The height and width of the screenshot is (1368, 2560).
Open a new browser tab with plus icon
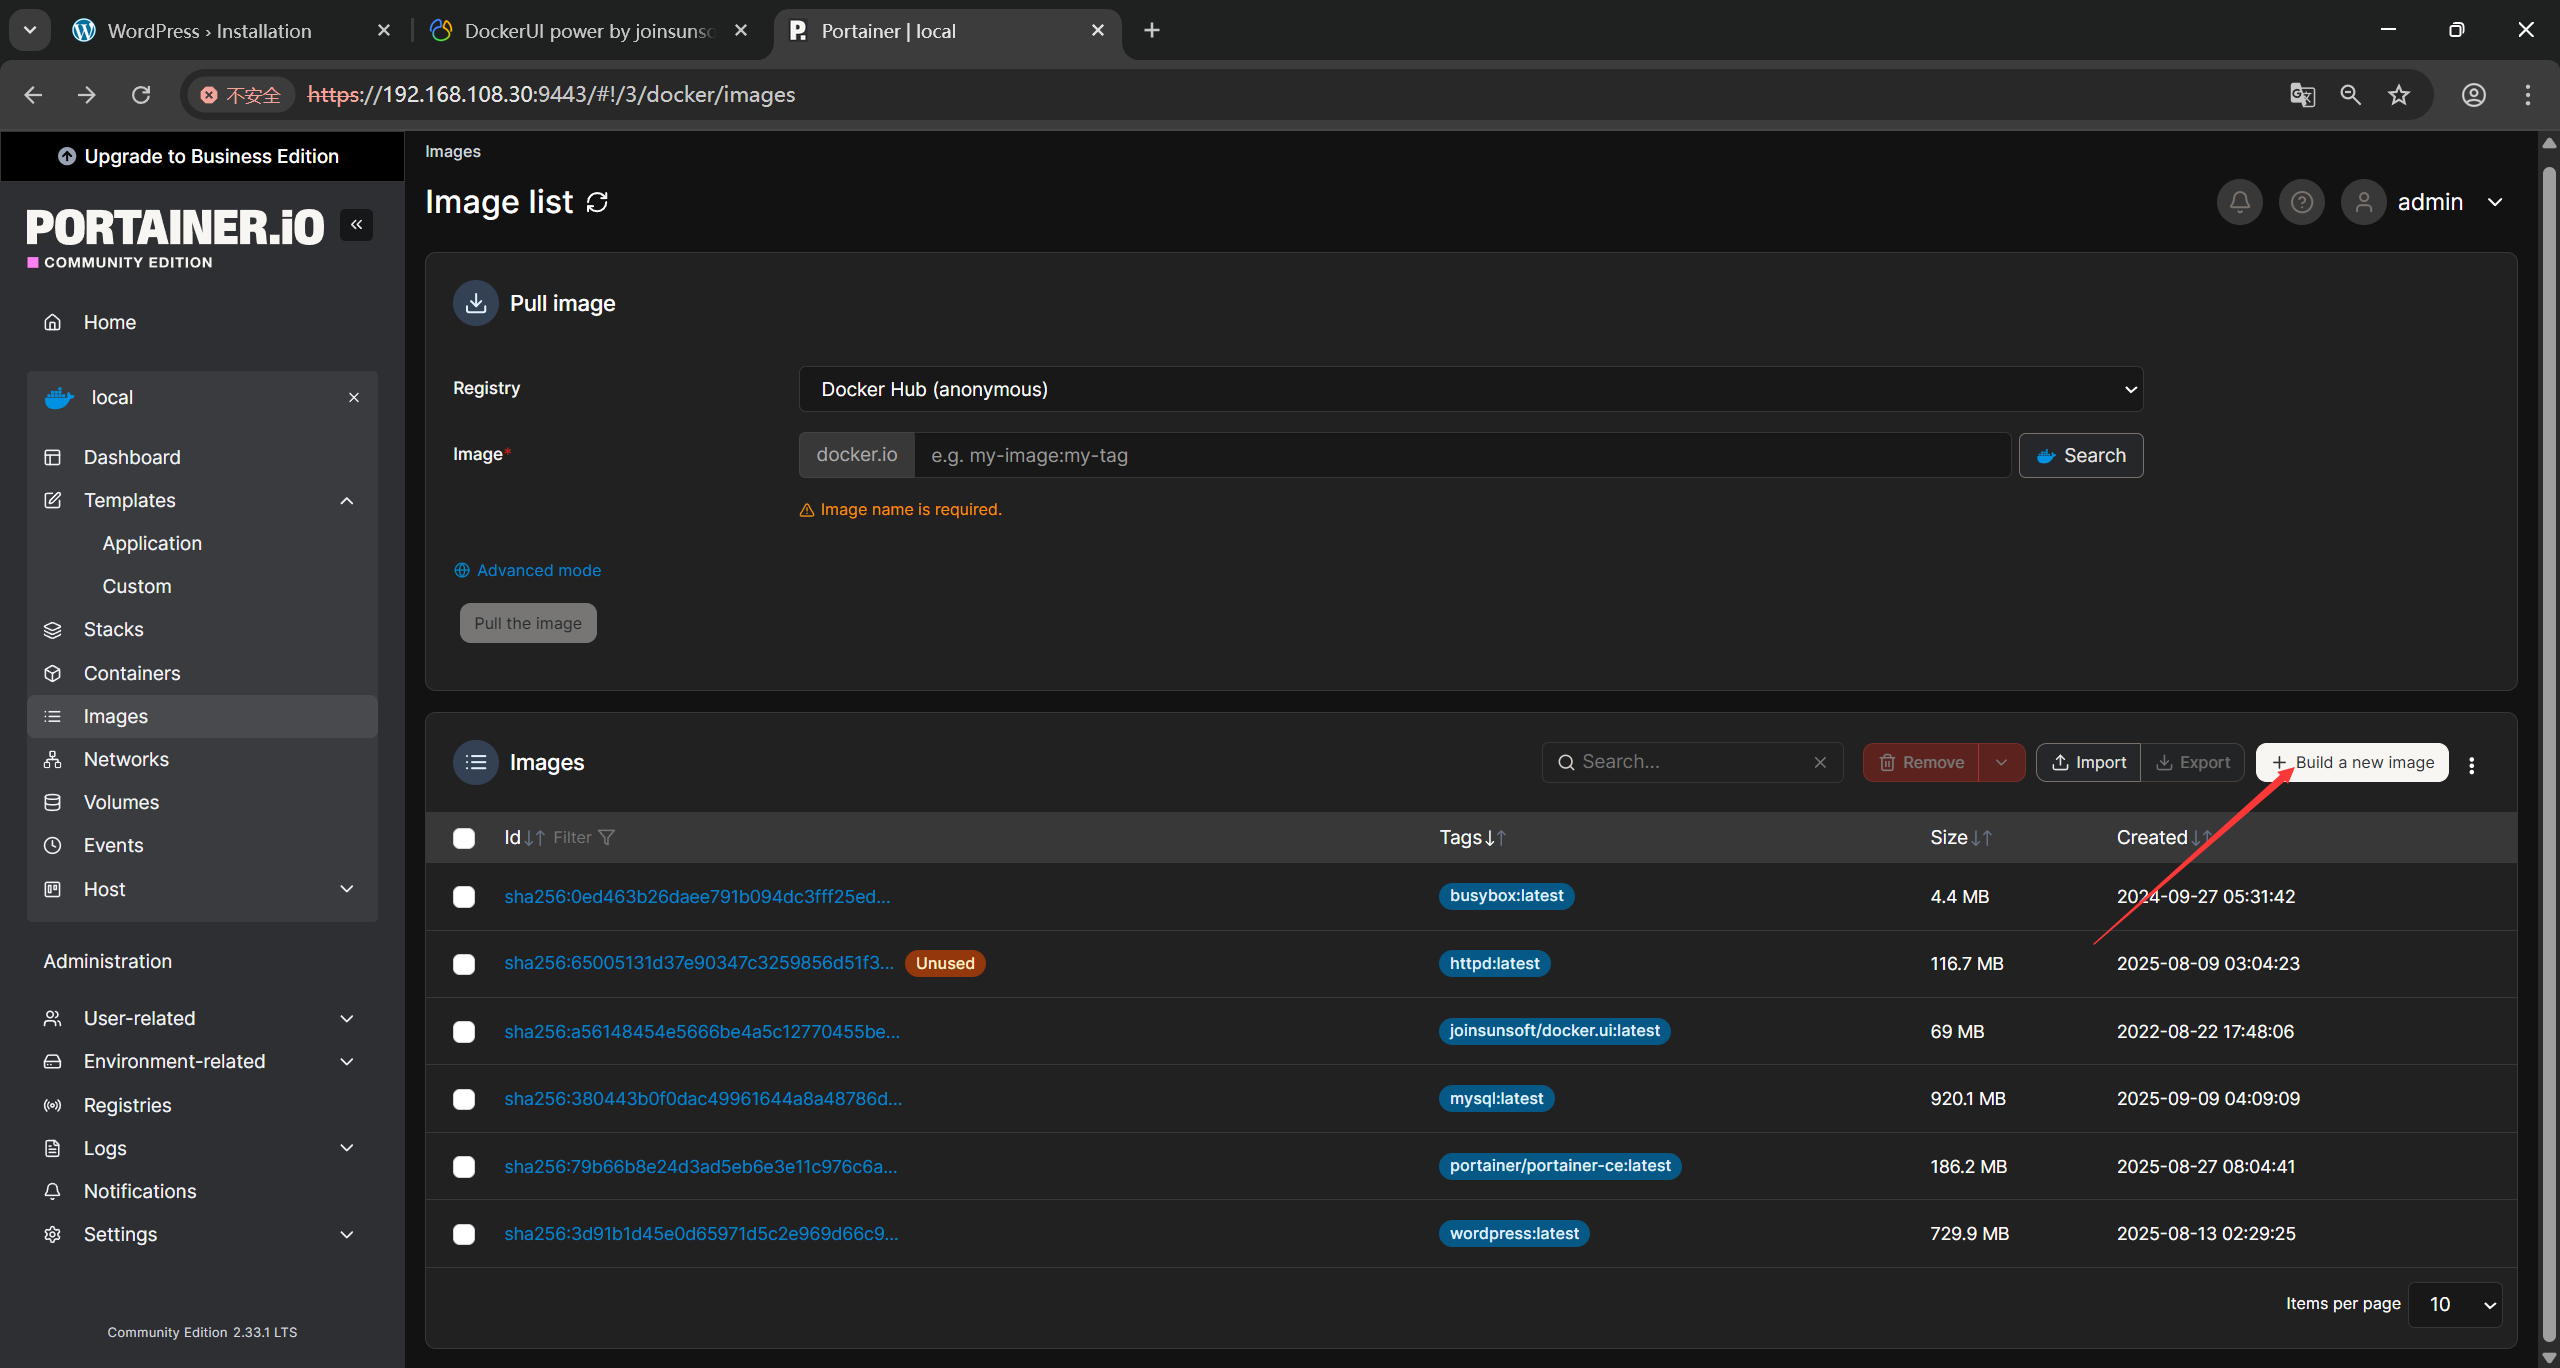coord(1152,31)
